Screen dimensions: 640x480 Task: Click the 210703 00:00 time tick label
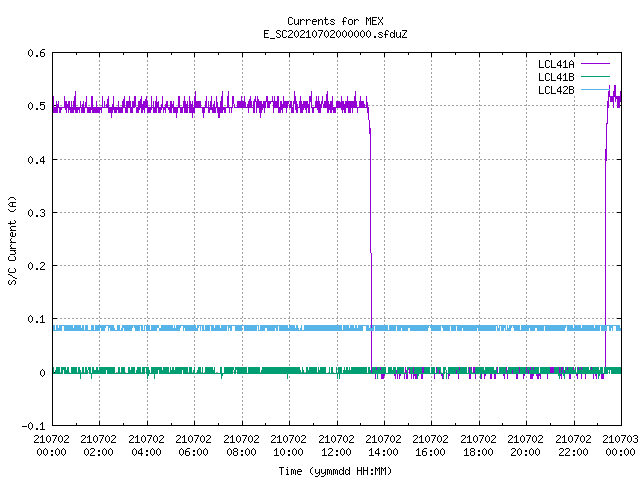click(x=620, y=445)
